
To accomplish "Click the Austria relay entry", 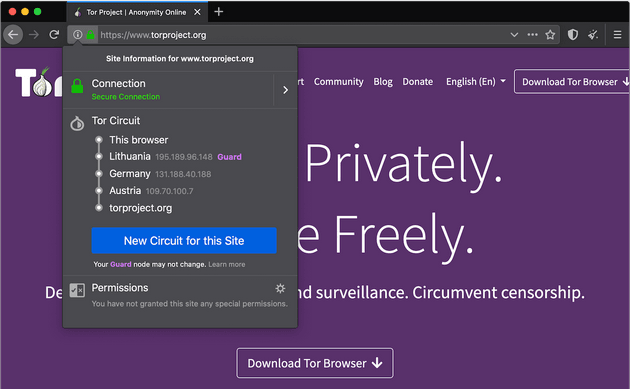I will pyautogui.click(x=151, y=190).
